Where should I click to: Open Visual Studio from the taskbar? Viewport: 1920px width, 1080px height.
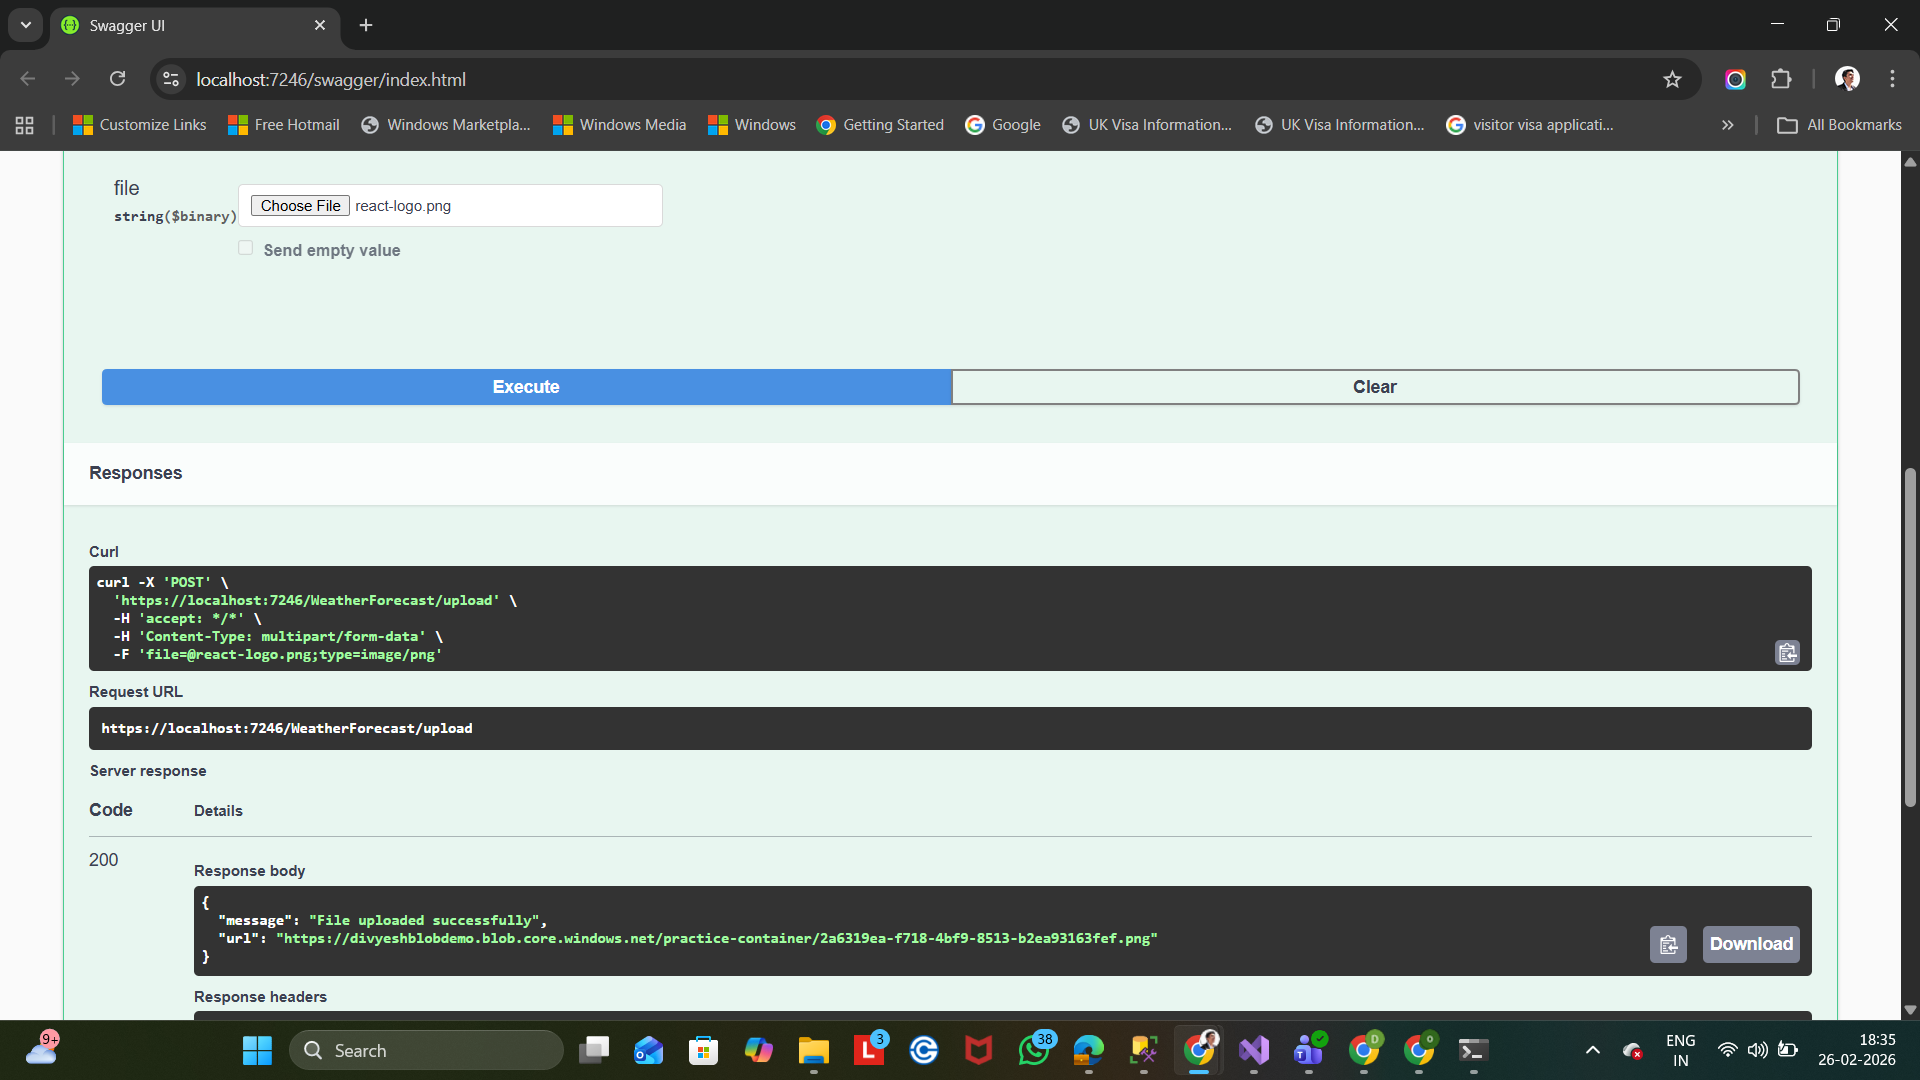[1253, 1050]
